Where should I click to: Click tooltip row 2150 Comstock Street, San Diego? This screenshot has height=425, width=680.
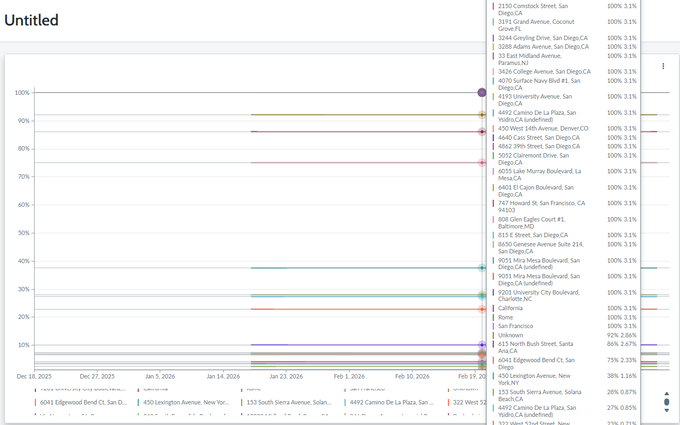point(565,10)
